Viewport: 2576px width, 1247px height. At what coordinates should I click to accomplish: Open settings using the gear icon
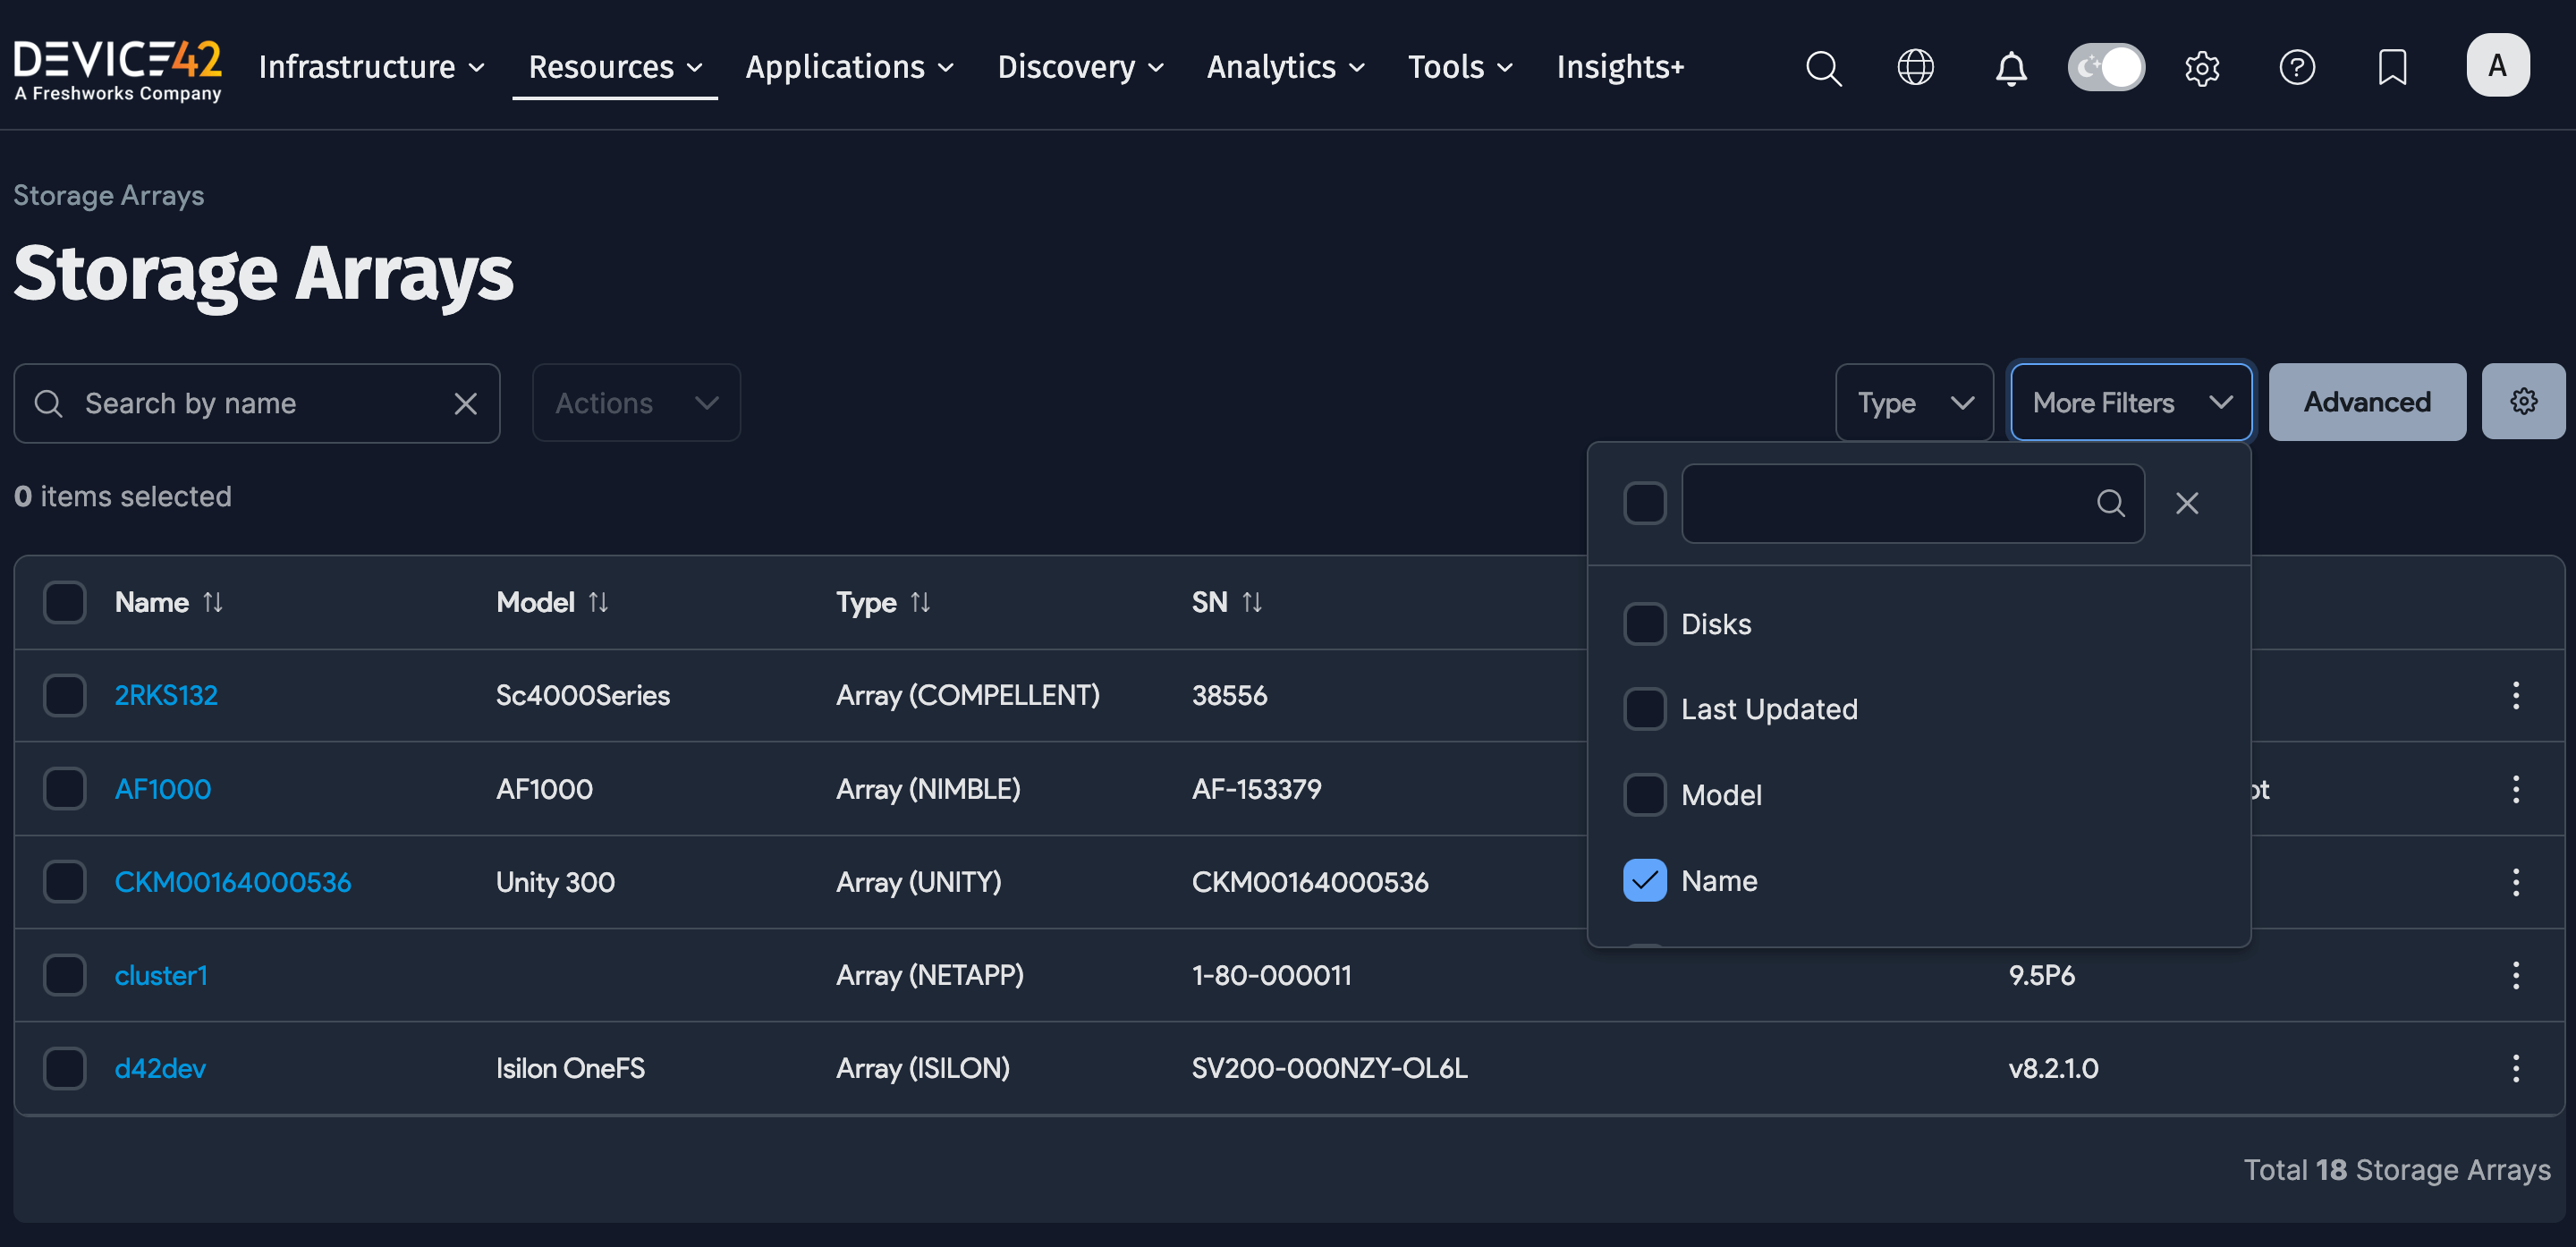(x=2202, y=67)
